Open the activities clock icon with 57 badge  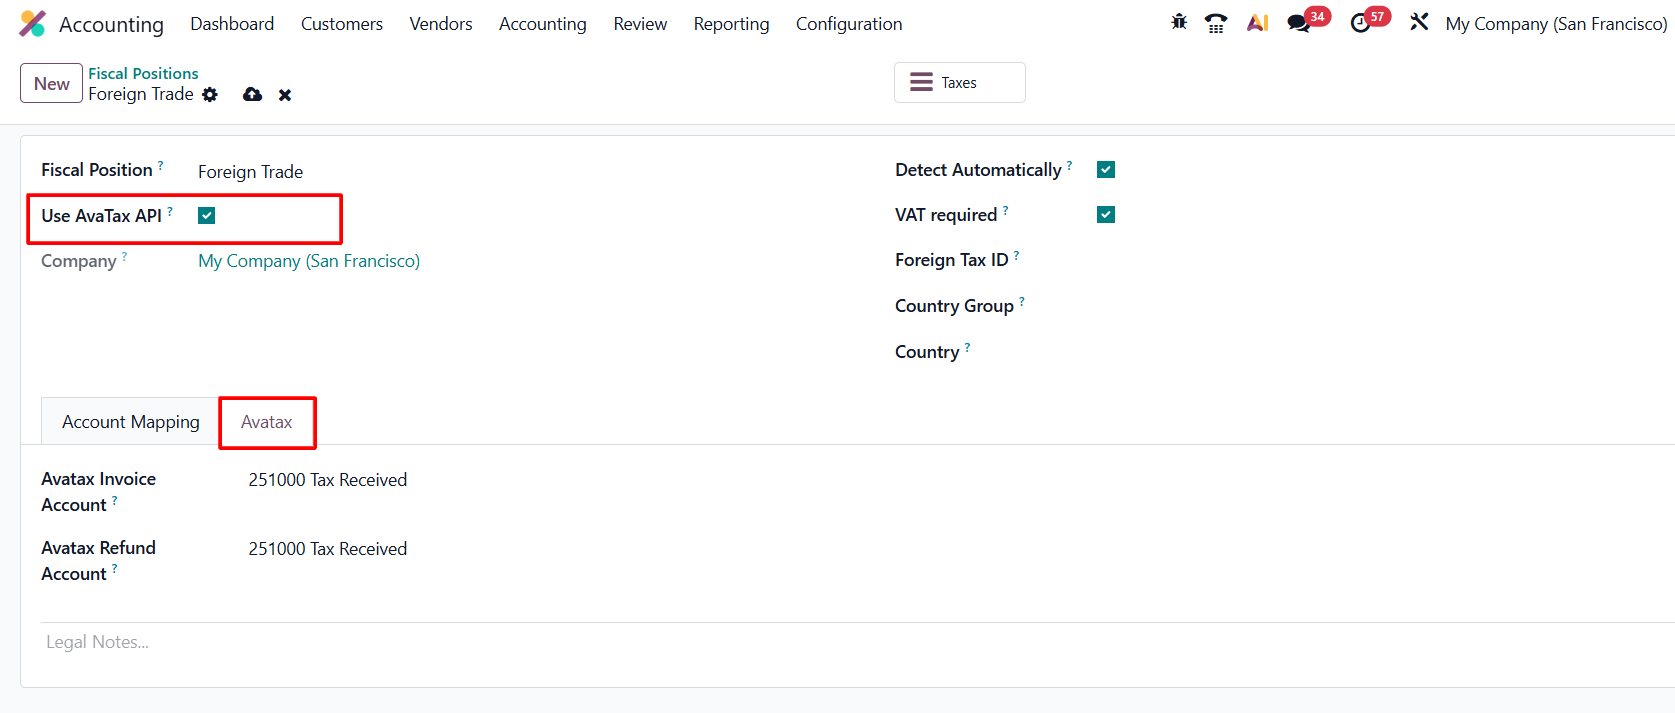[1360, 23]
